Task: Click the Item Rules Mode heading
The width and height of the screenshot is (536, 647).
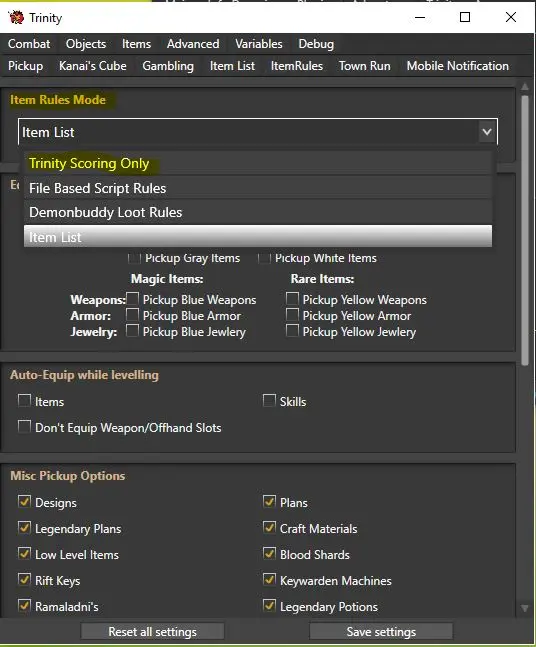Action: point(58,100)
